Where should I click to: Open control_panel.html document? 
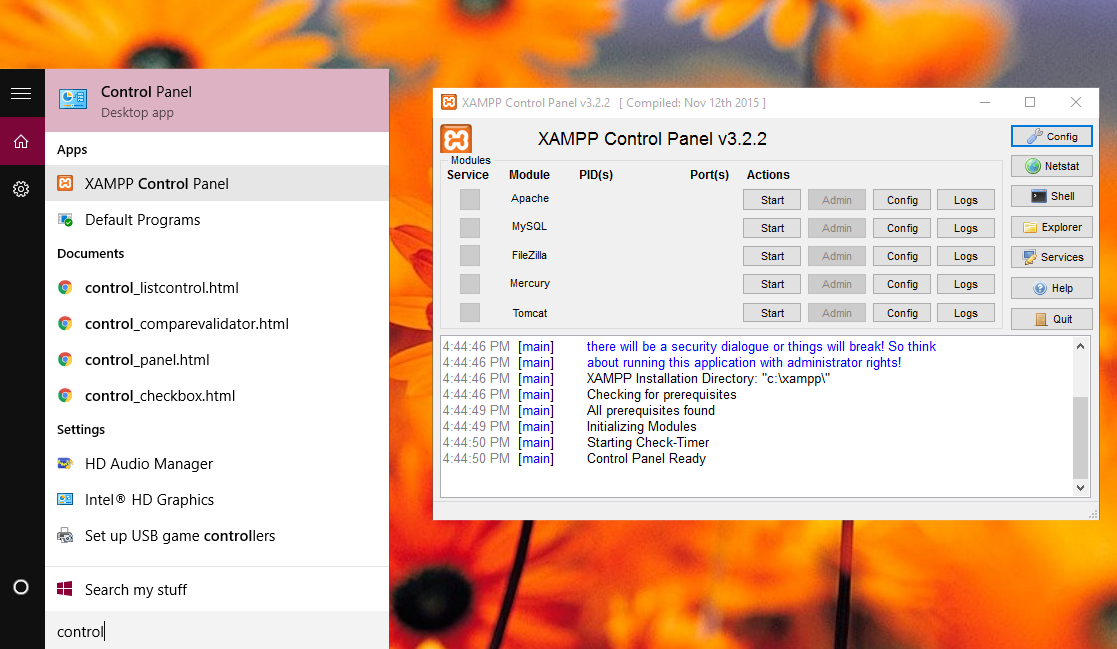[217, 360]
